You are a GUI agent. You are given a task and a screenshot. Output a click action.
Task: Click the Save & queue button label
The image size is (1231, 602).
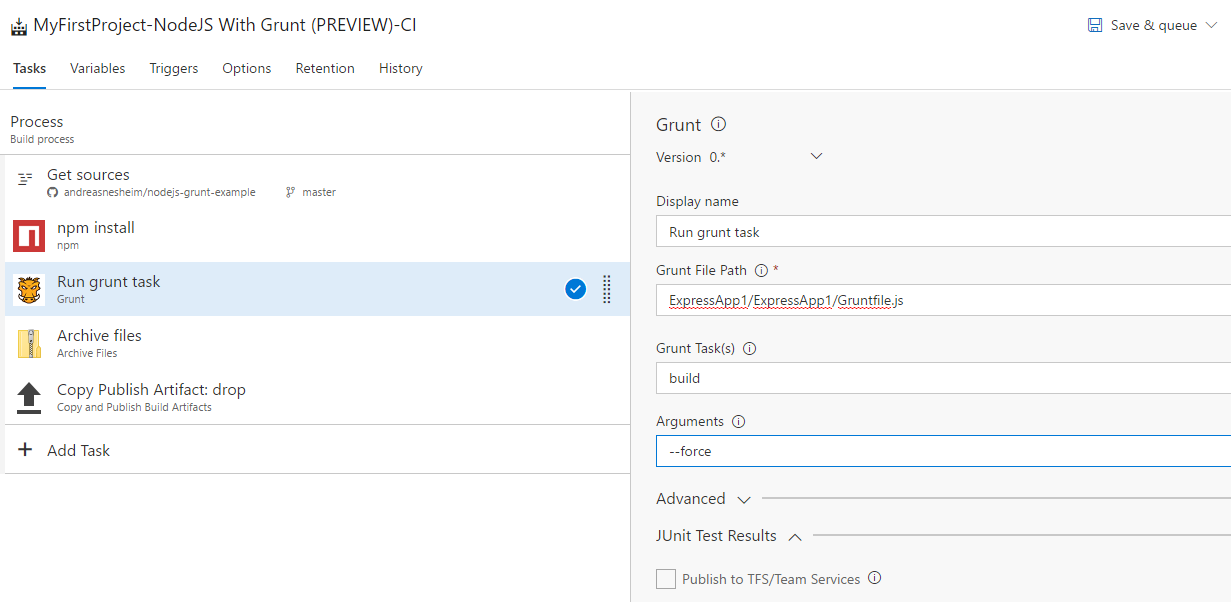(1154, 26)
